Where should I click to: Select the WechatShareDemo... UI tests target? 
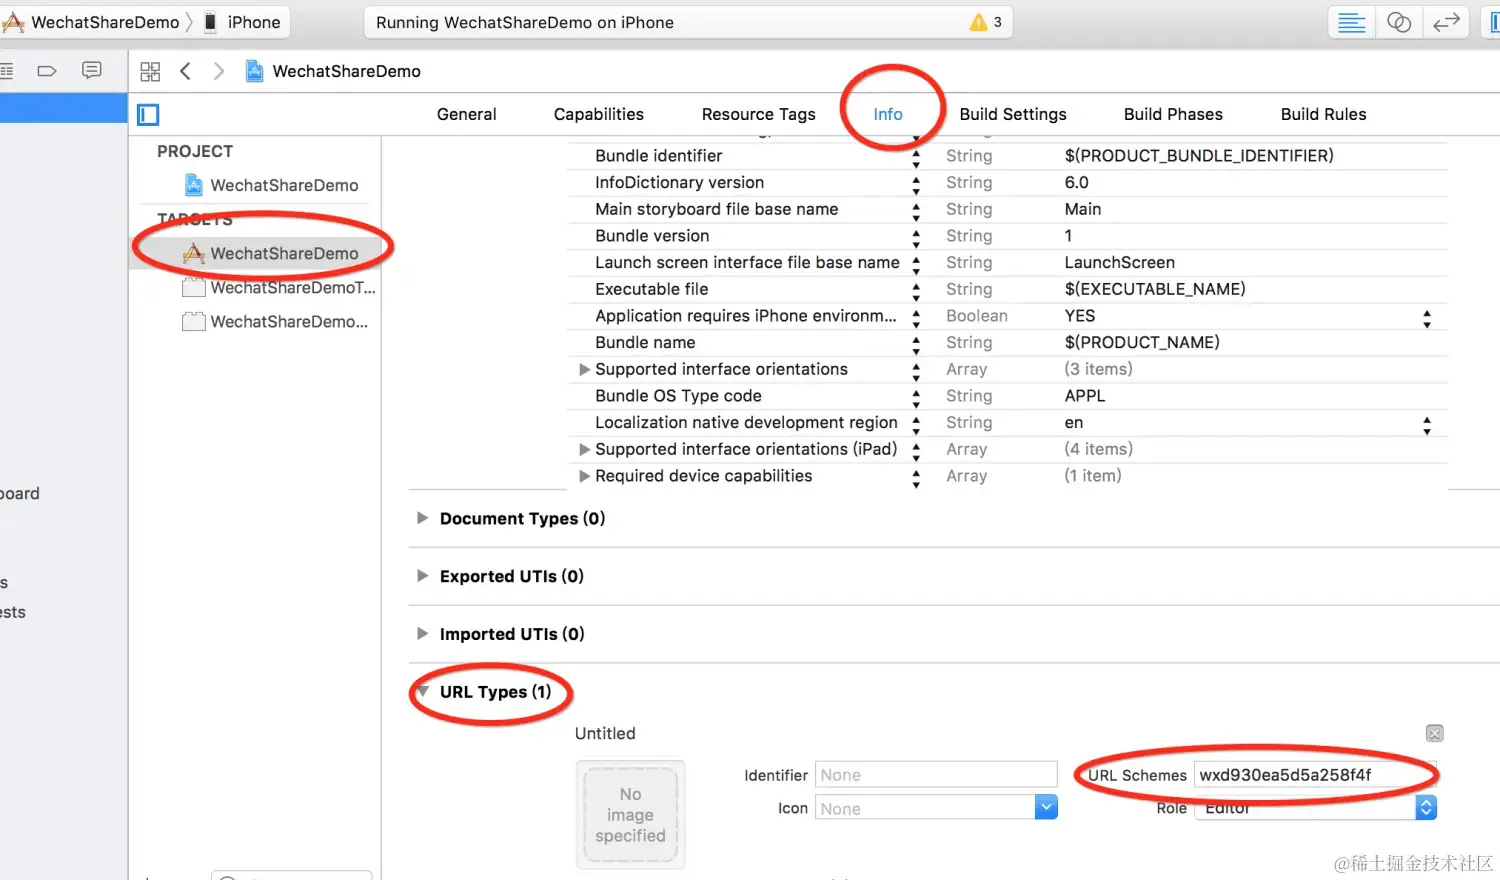[x=275, y=322]
